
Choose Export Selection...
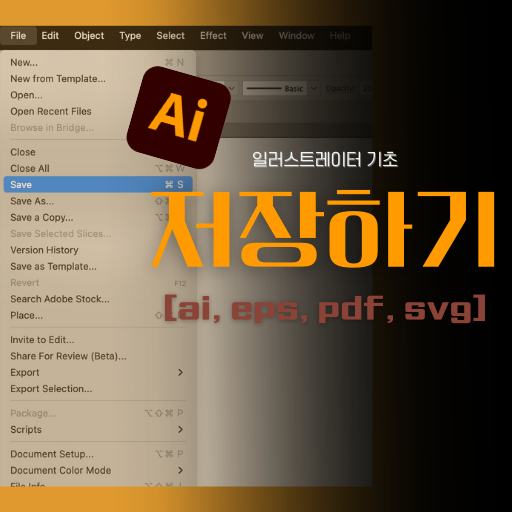pos(98,389)
